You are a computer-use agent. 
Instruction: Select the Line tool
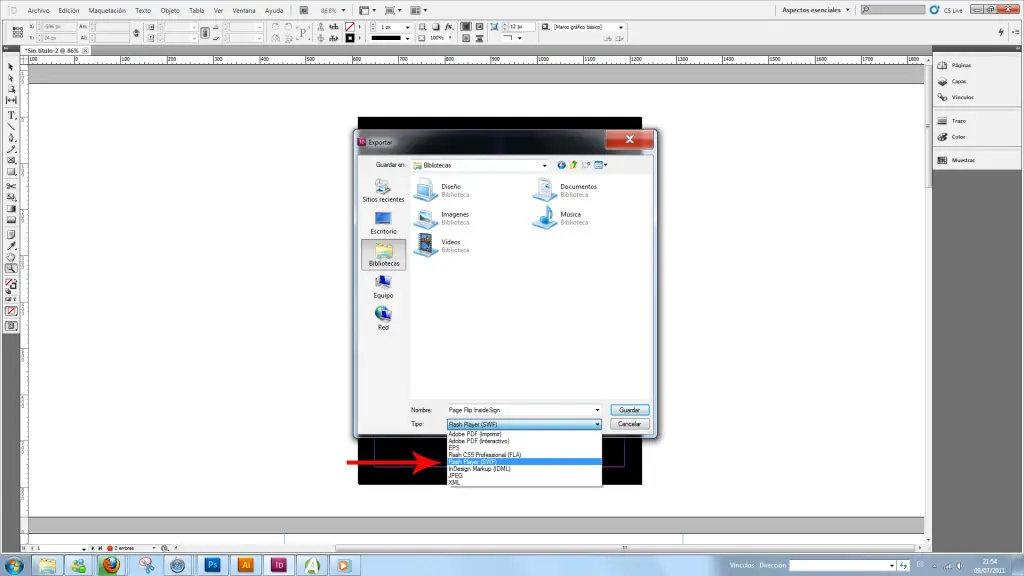pyautogui.click(x=10, y=126)
